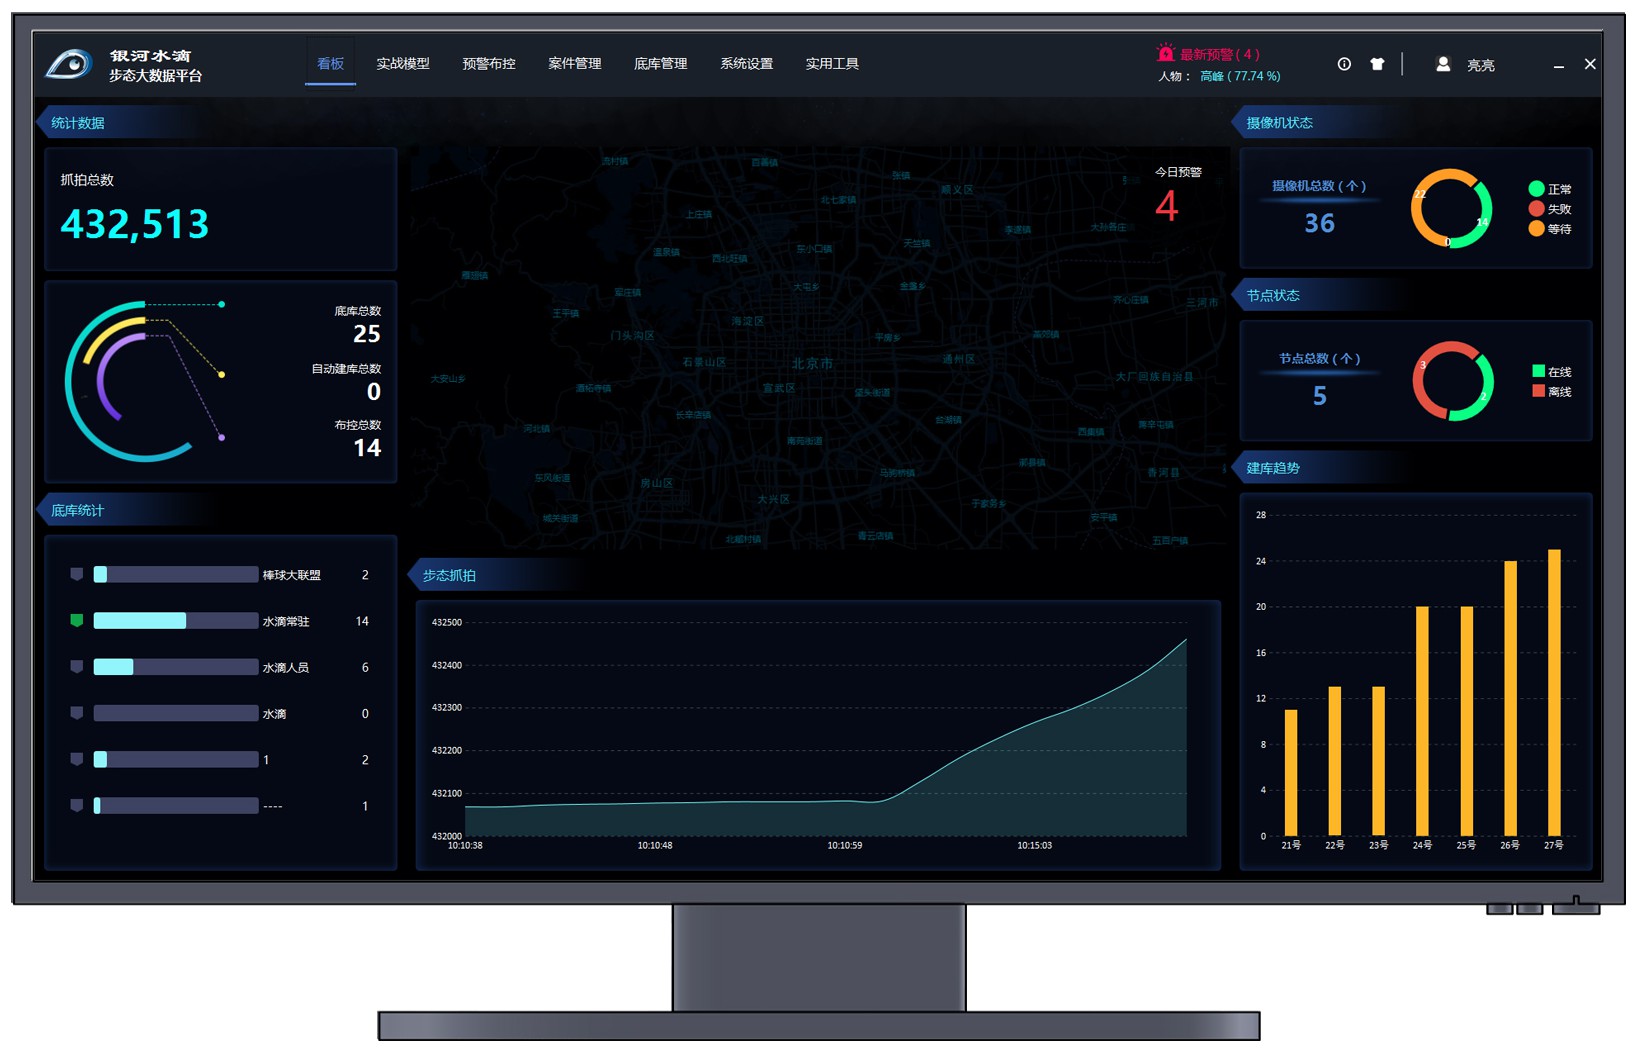Viewport: 1637px width, 1052px height.
Task: Open the 预警布控 tab
Action: pos(488,64)
